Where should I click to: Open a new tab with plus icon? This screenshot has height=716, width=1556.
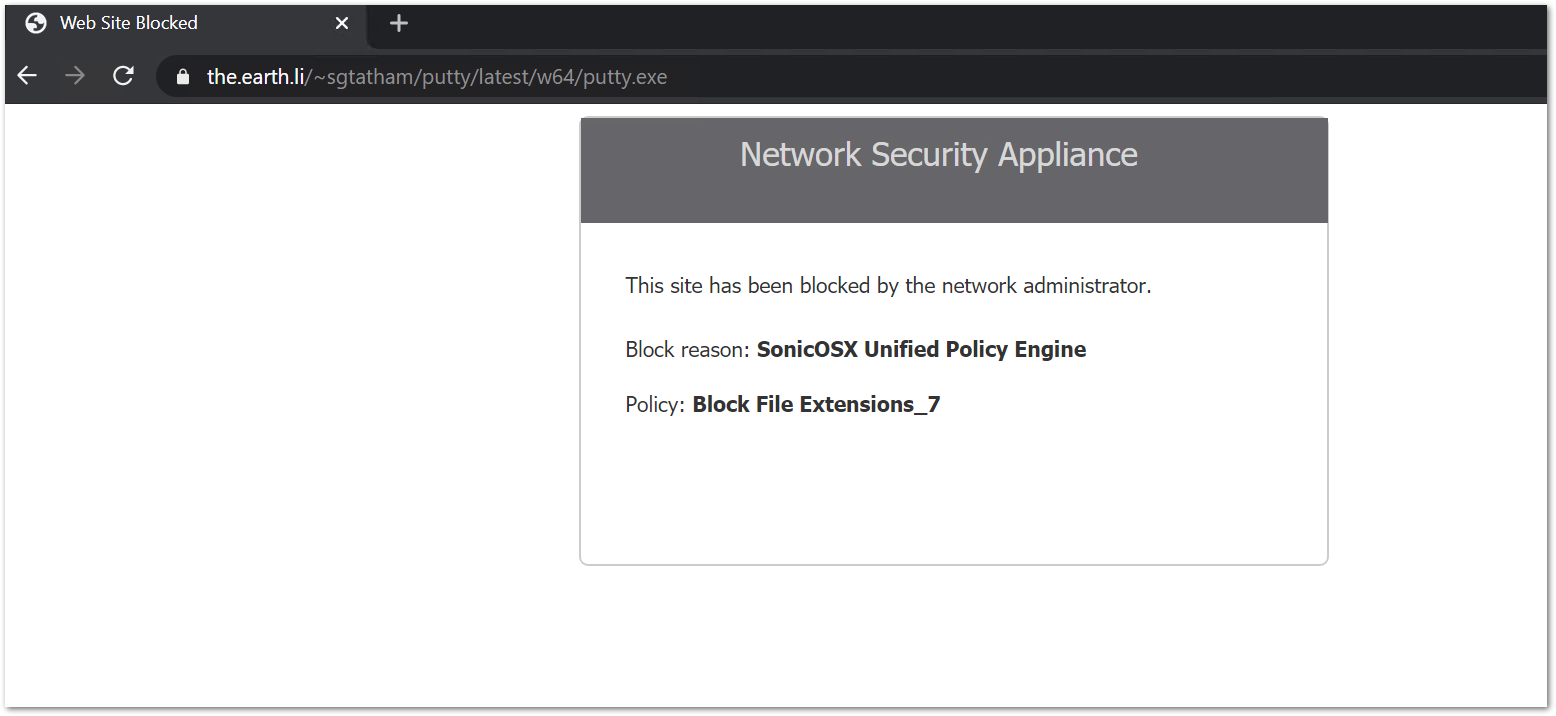[399, 23]
